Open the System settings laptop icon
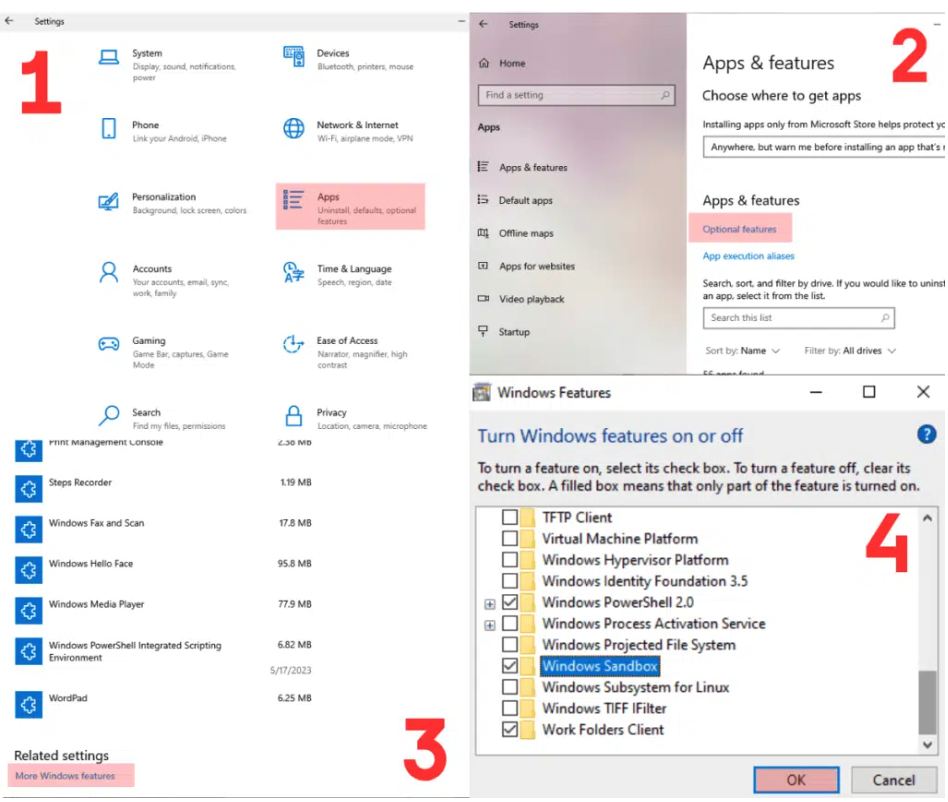Viewport: 948px width, 802px height. pyautogui.click(x=109, y=57)
